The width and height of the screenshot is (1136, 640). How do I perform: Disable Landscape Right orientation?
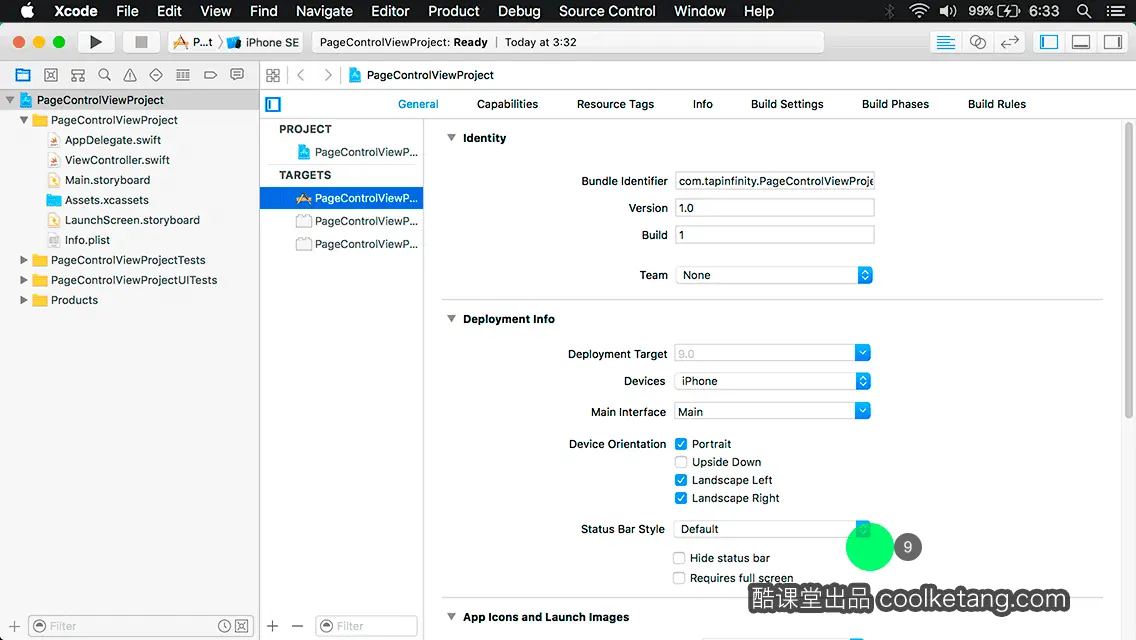coord(681,498)
